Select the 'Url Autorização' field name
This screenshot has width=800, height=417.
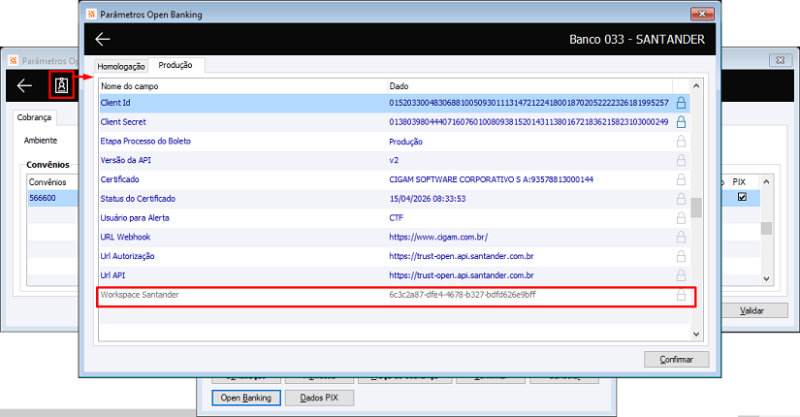(127, 256)
